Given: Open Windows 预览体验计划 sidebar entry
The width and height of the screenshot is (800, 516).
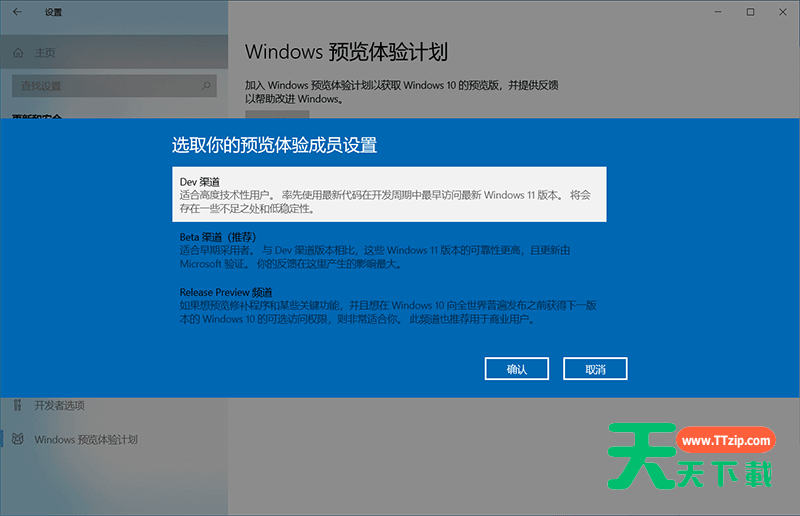Looking at the screenshot, I should 85,439.
